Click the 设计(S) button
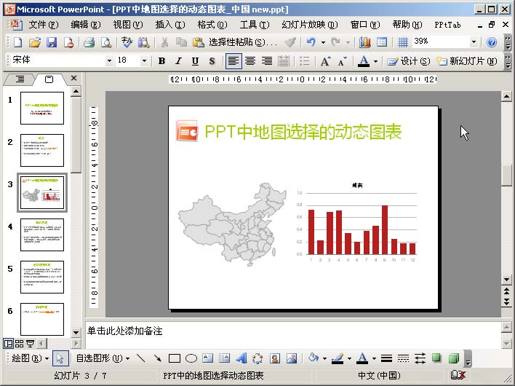 tap(409, 61)
